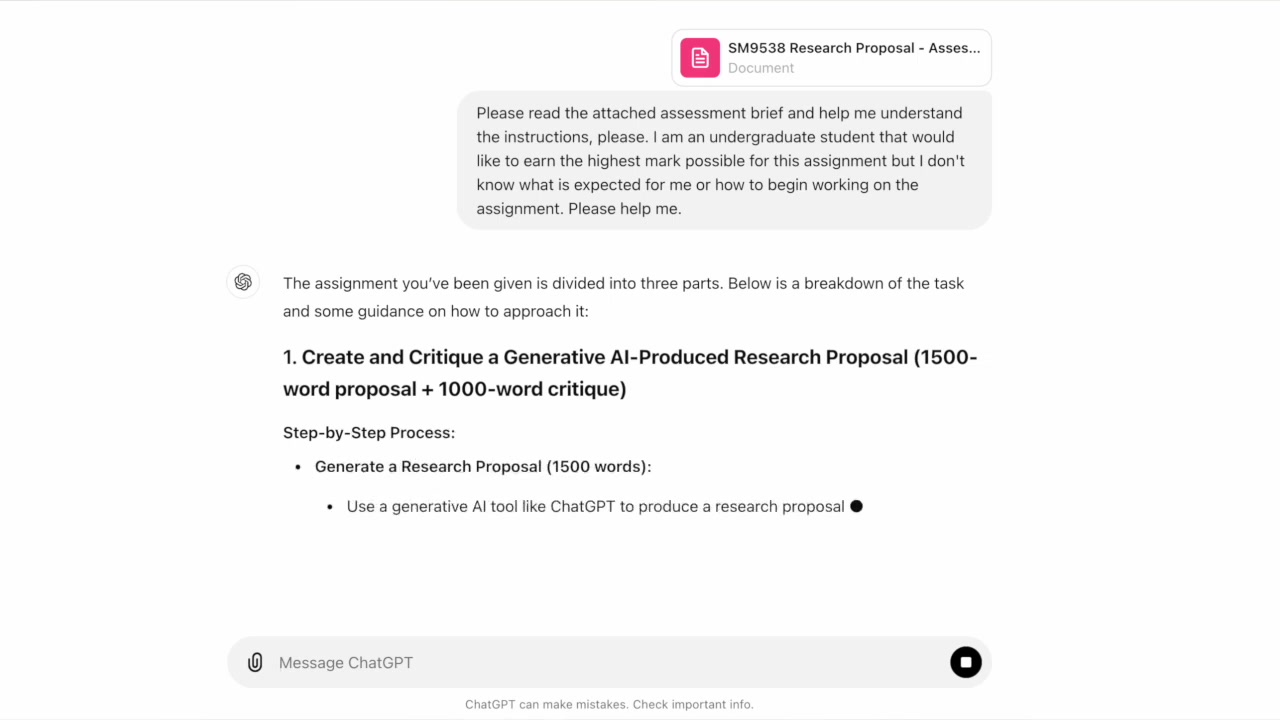The height and width of the screenshot is (720, 1280).
Task: Stop generating the response
Action: (966, 662)
